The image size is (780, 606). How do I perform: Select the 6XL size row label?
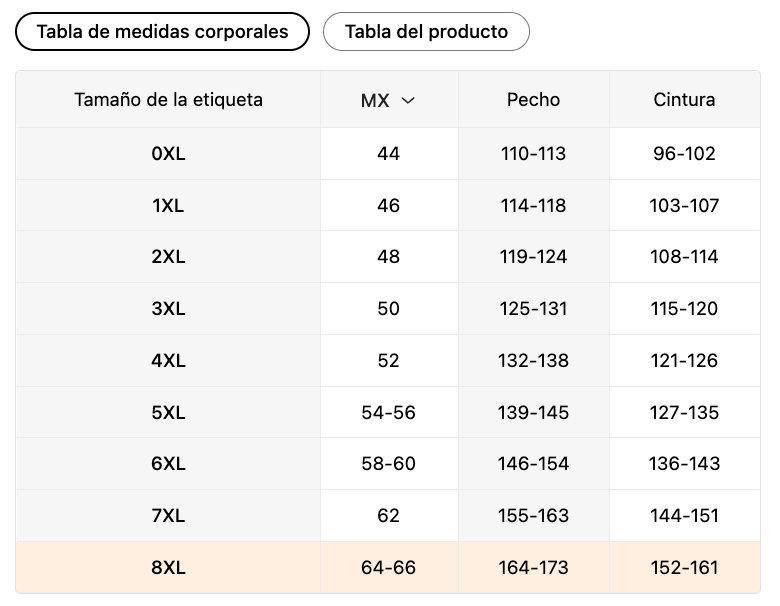[169, 464]
